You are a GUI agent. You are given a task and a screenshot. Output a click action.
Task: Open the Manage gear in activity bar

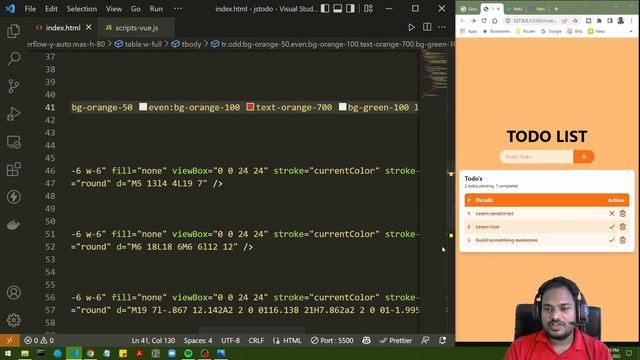pos(13,320)
